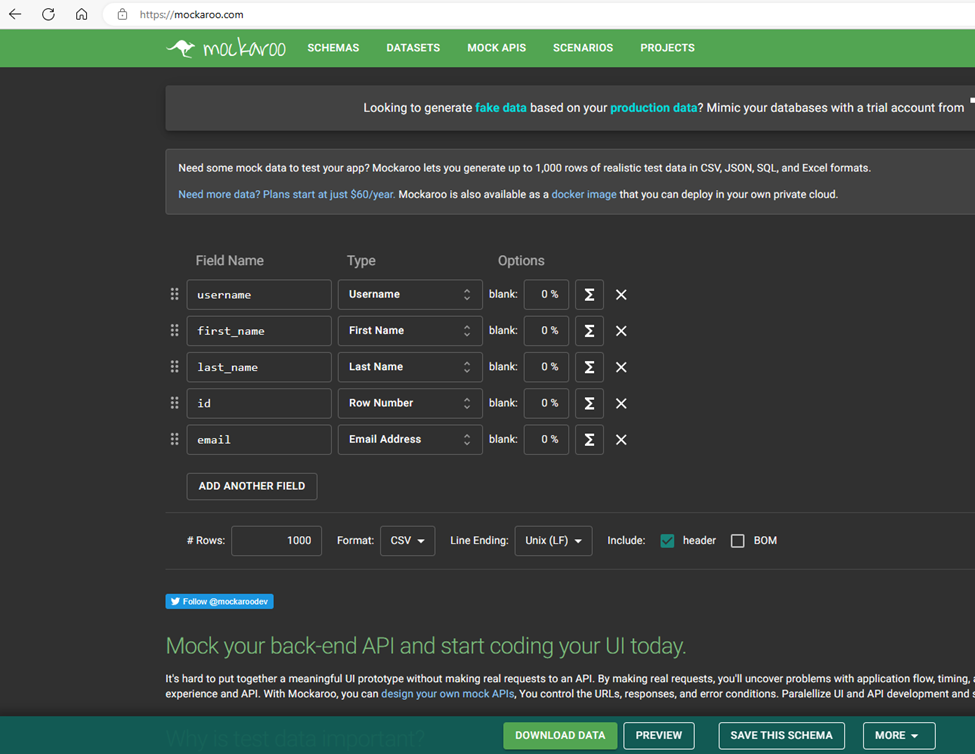Click the email field name input
Viewport: 975px width, 754px height.
point(259,439)
